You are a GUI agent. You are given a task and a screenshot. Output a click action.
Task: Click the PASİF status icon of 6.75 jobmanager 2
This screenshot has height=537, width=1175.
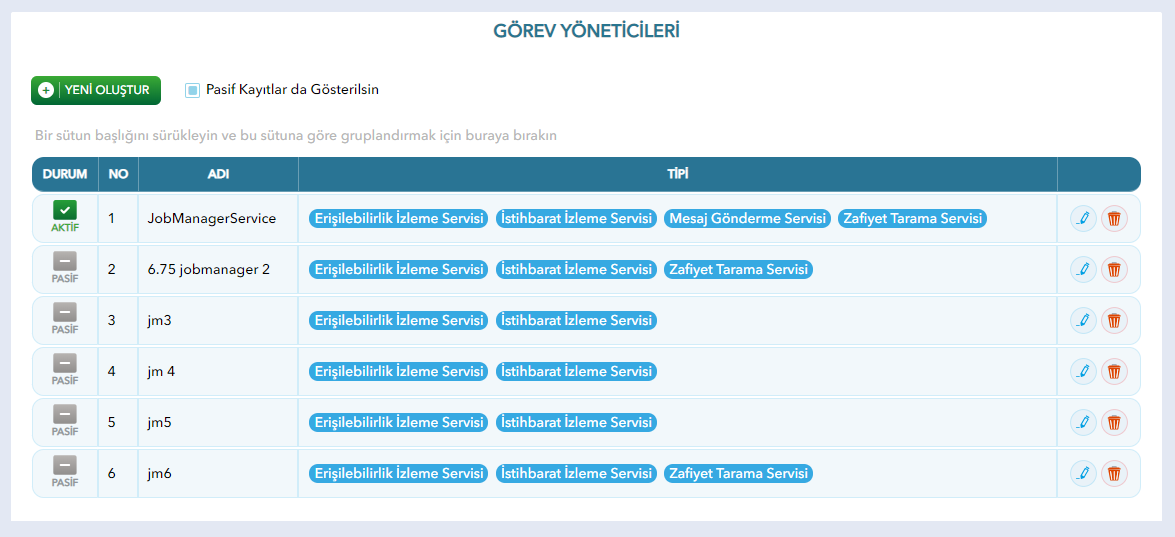(64, 261)
